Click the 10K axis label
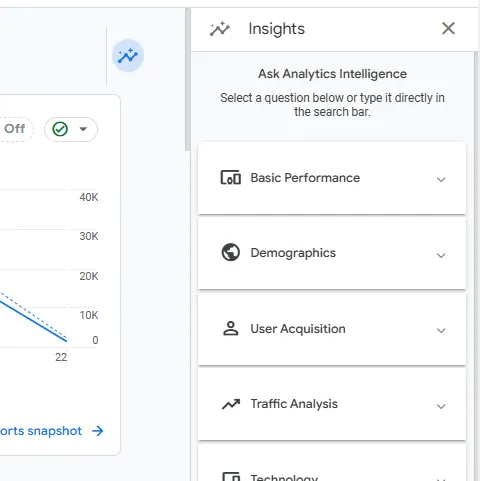Screen dimensions: 480x481 tap(89, 315)
